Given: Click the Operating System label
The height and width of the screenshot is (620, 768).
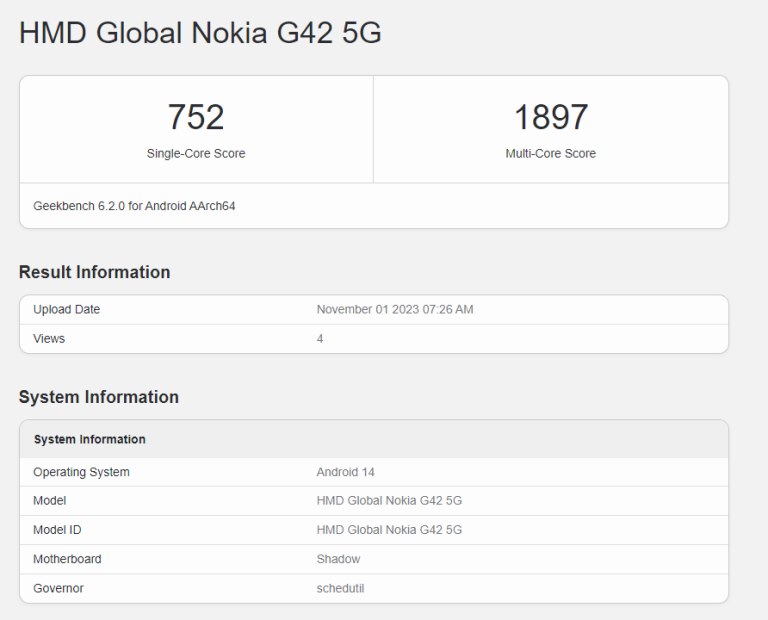Looking at the screenshot, I should click(x=81, y=472).
